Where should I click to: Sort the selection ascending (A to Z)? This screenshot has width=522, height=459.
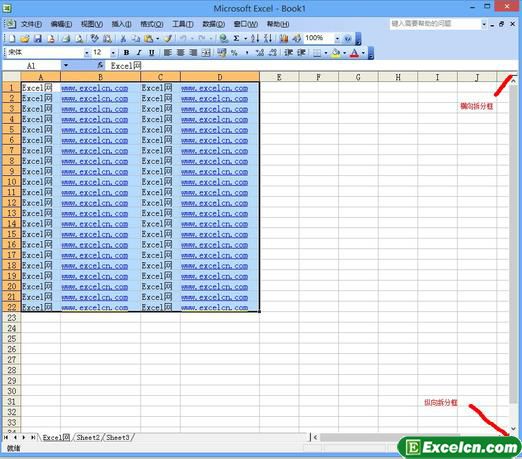255,39
